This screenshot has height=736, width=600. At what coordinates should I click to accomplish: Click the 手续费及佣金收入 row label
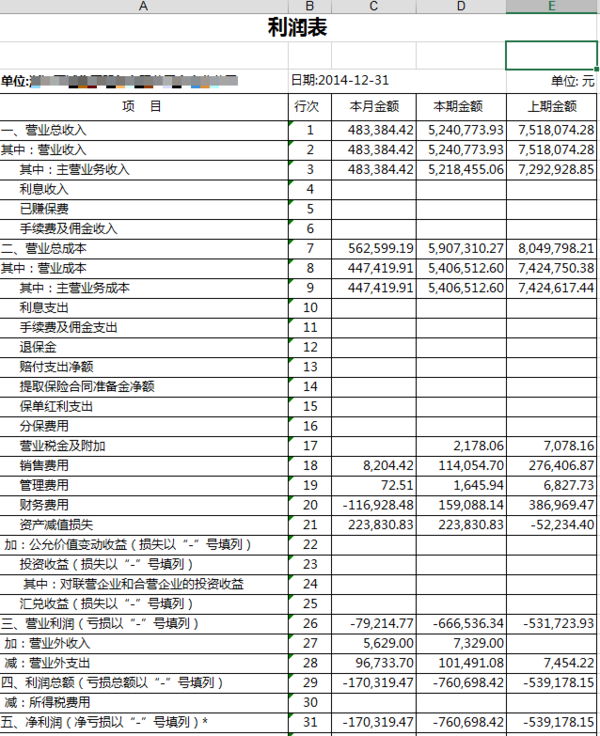[69, 229]
